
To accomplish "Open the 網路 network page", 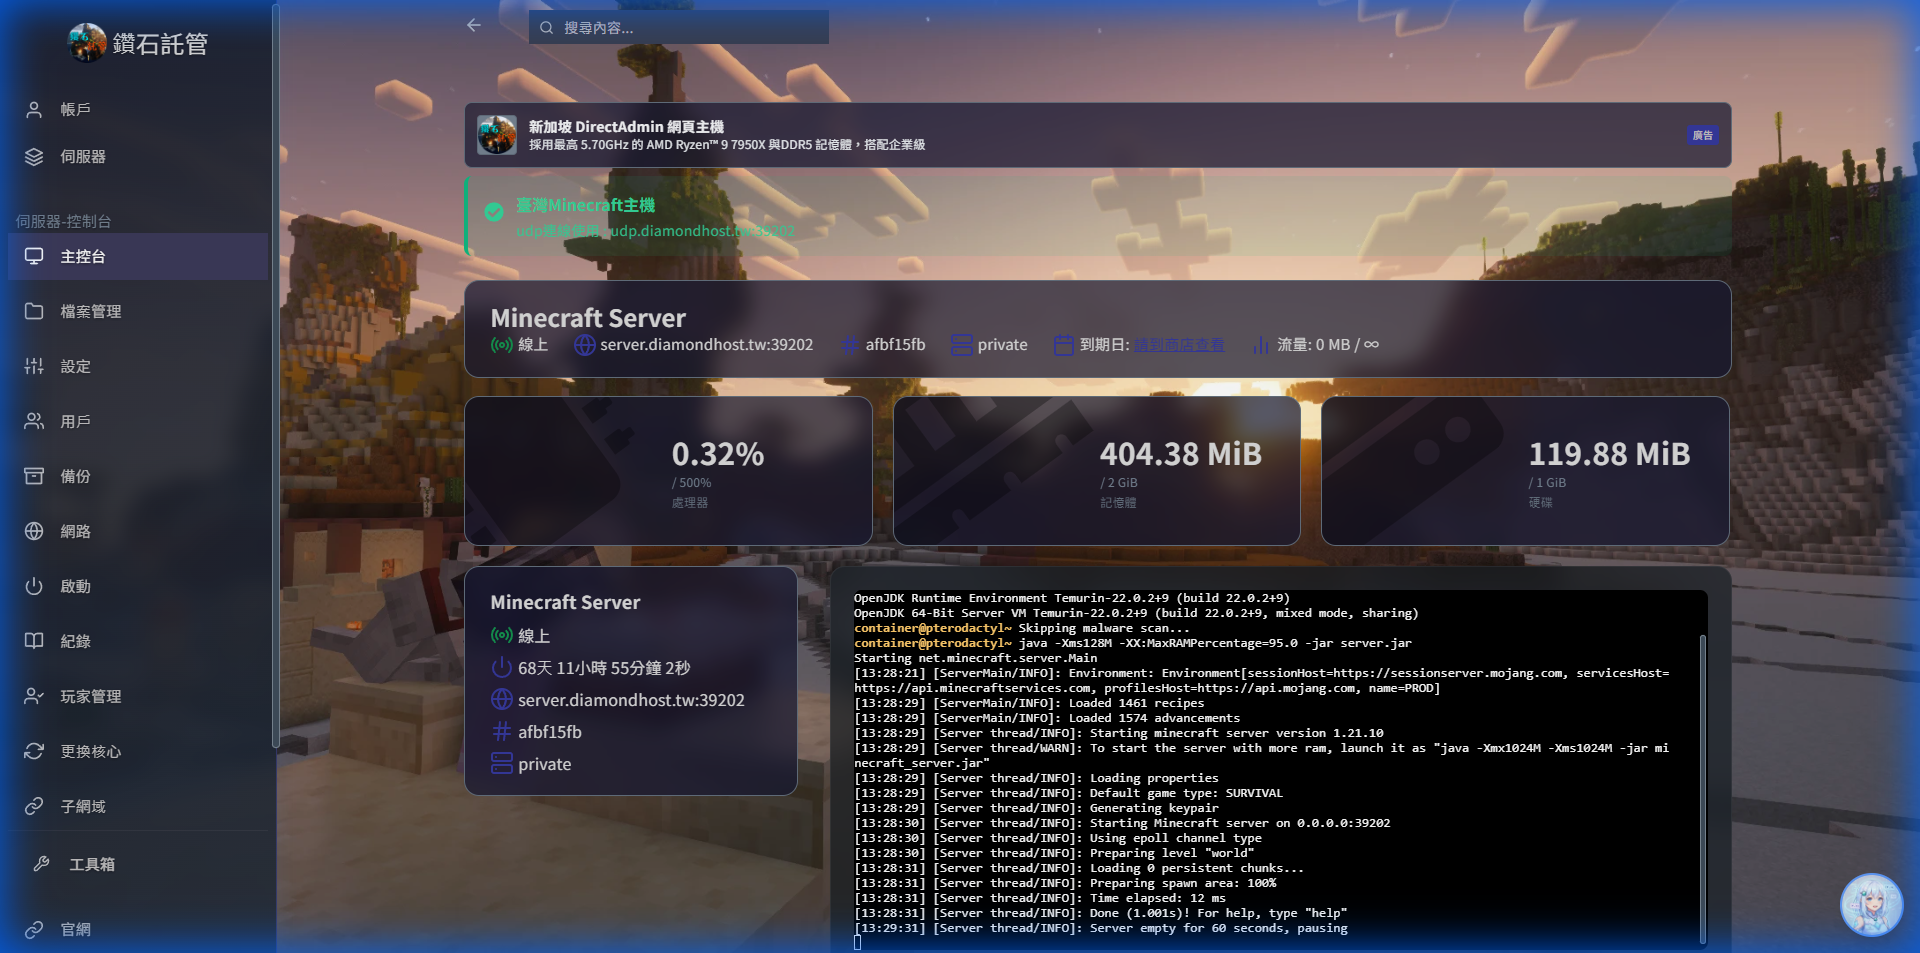I will 75,532.
